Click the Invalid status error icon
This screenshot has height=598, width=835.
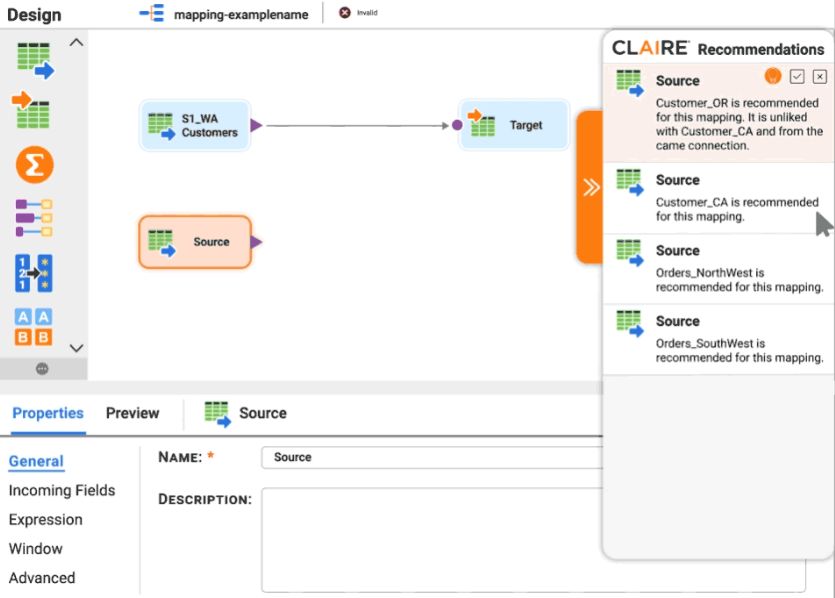point(345,12)
